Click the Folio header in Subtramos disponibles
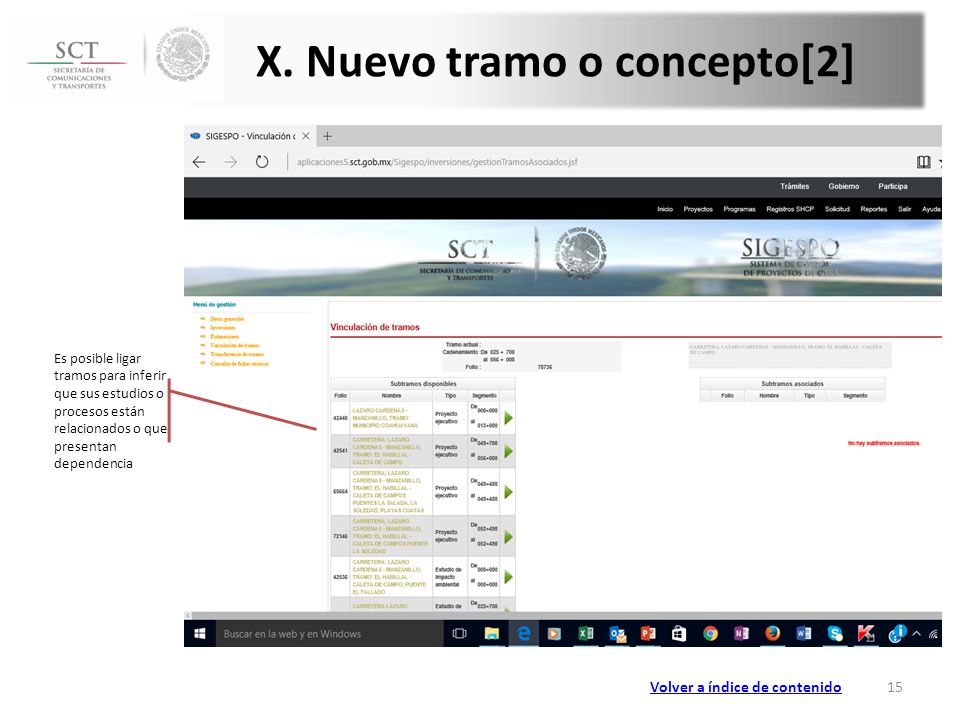 click(x=340, y=396)
